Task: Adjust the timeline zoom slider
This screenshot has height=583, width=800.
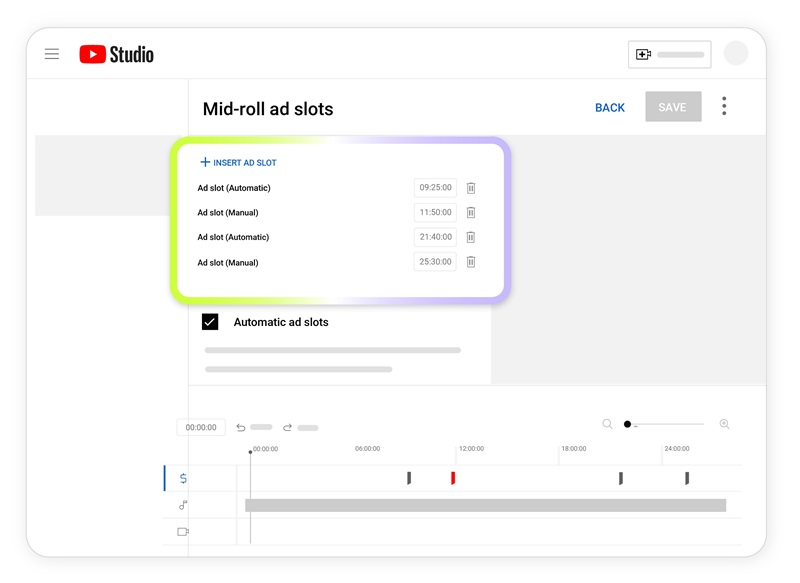Action: (627, 424)
